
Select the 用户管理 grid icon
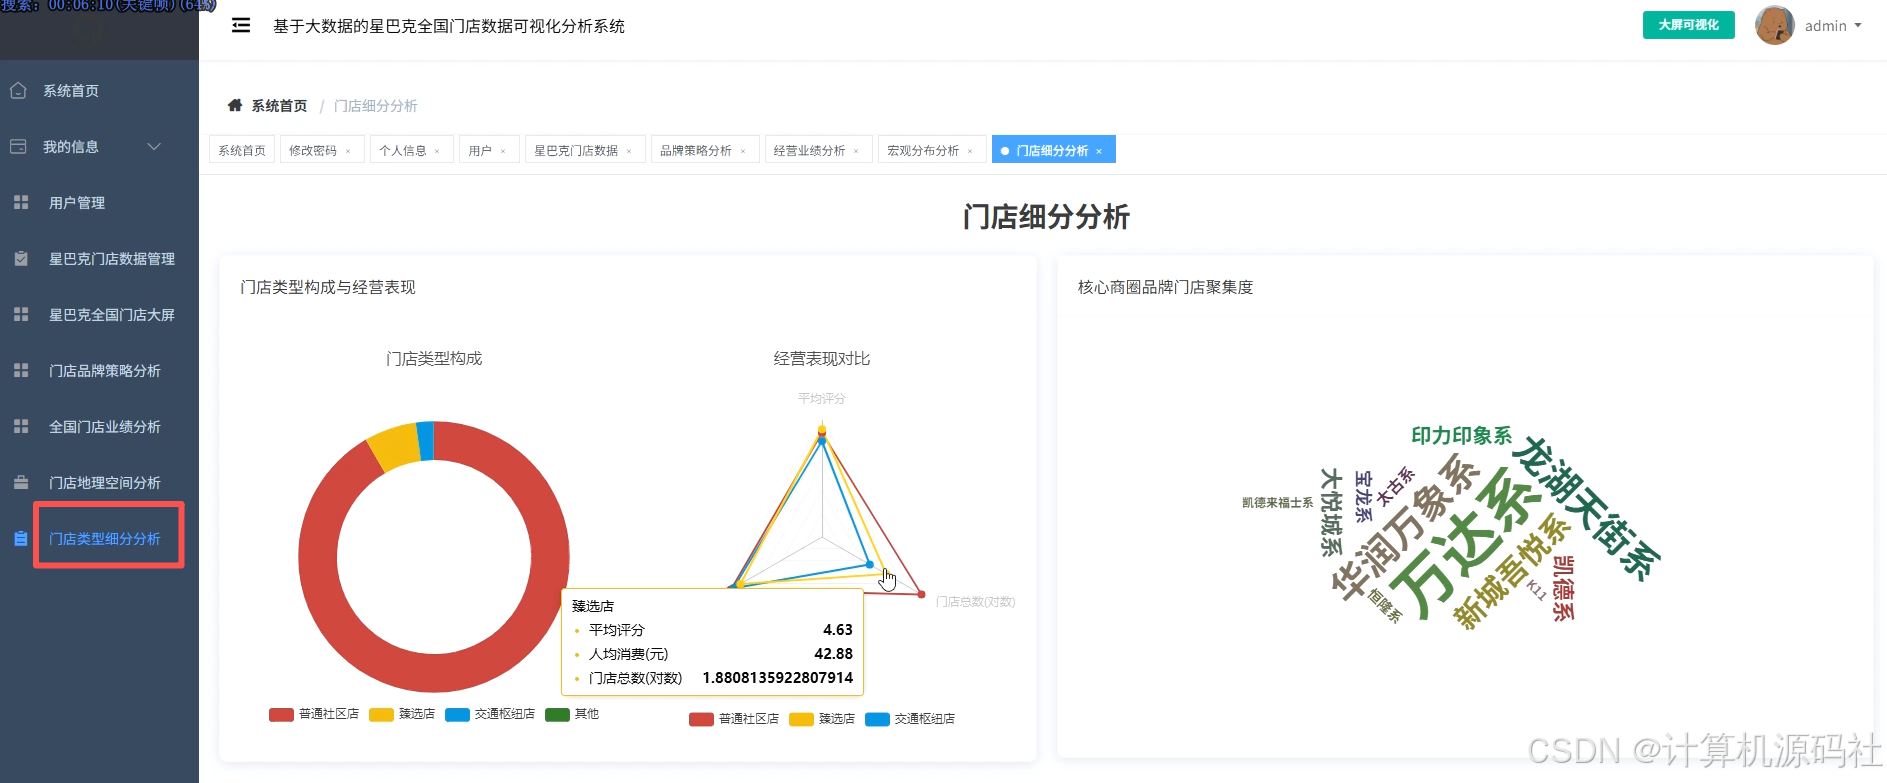click(21, 203)
